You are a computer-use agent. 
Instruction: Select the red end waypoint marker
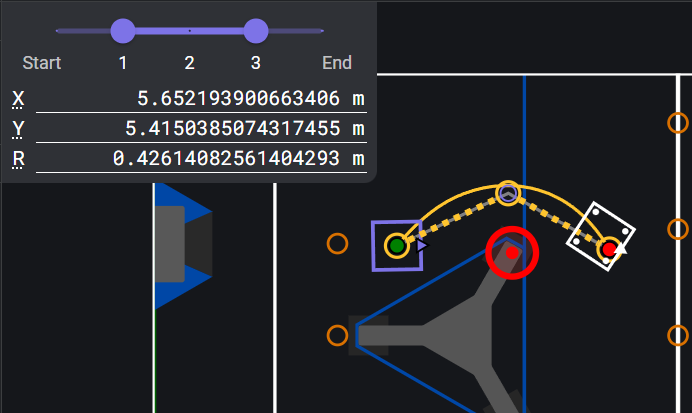(x=609, y=250)
